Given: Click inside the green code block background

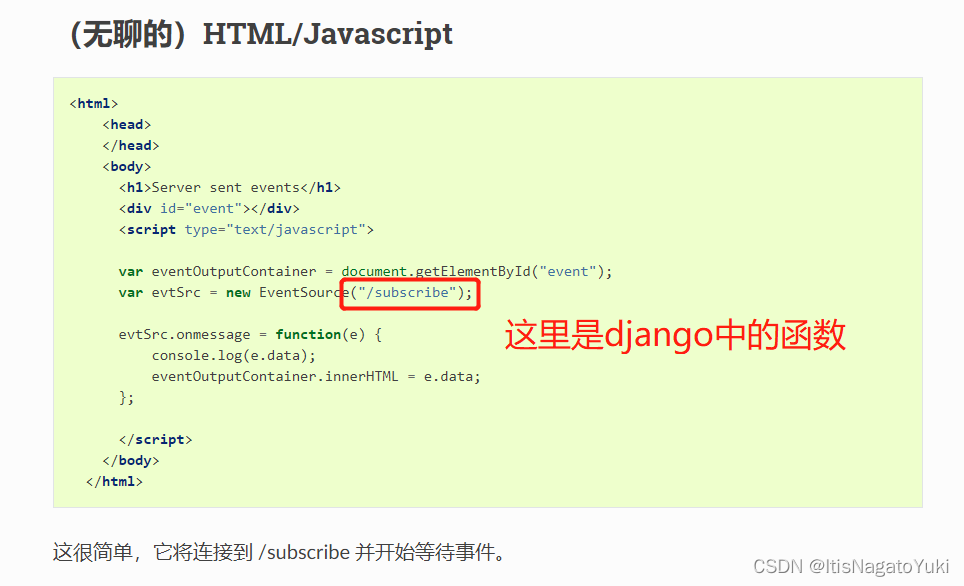Looking at the screenshot, I should point(700,450).
